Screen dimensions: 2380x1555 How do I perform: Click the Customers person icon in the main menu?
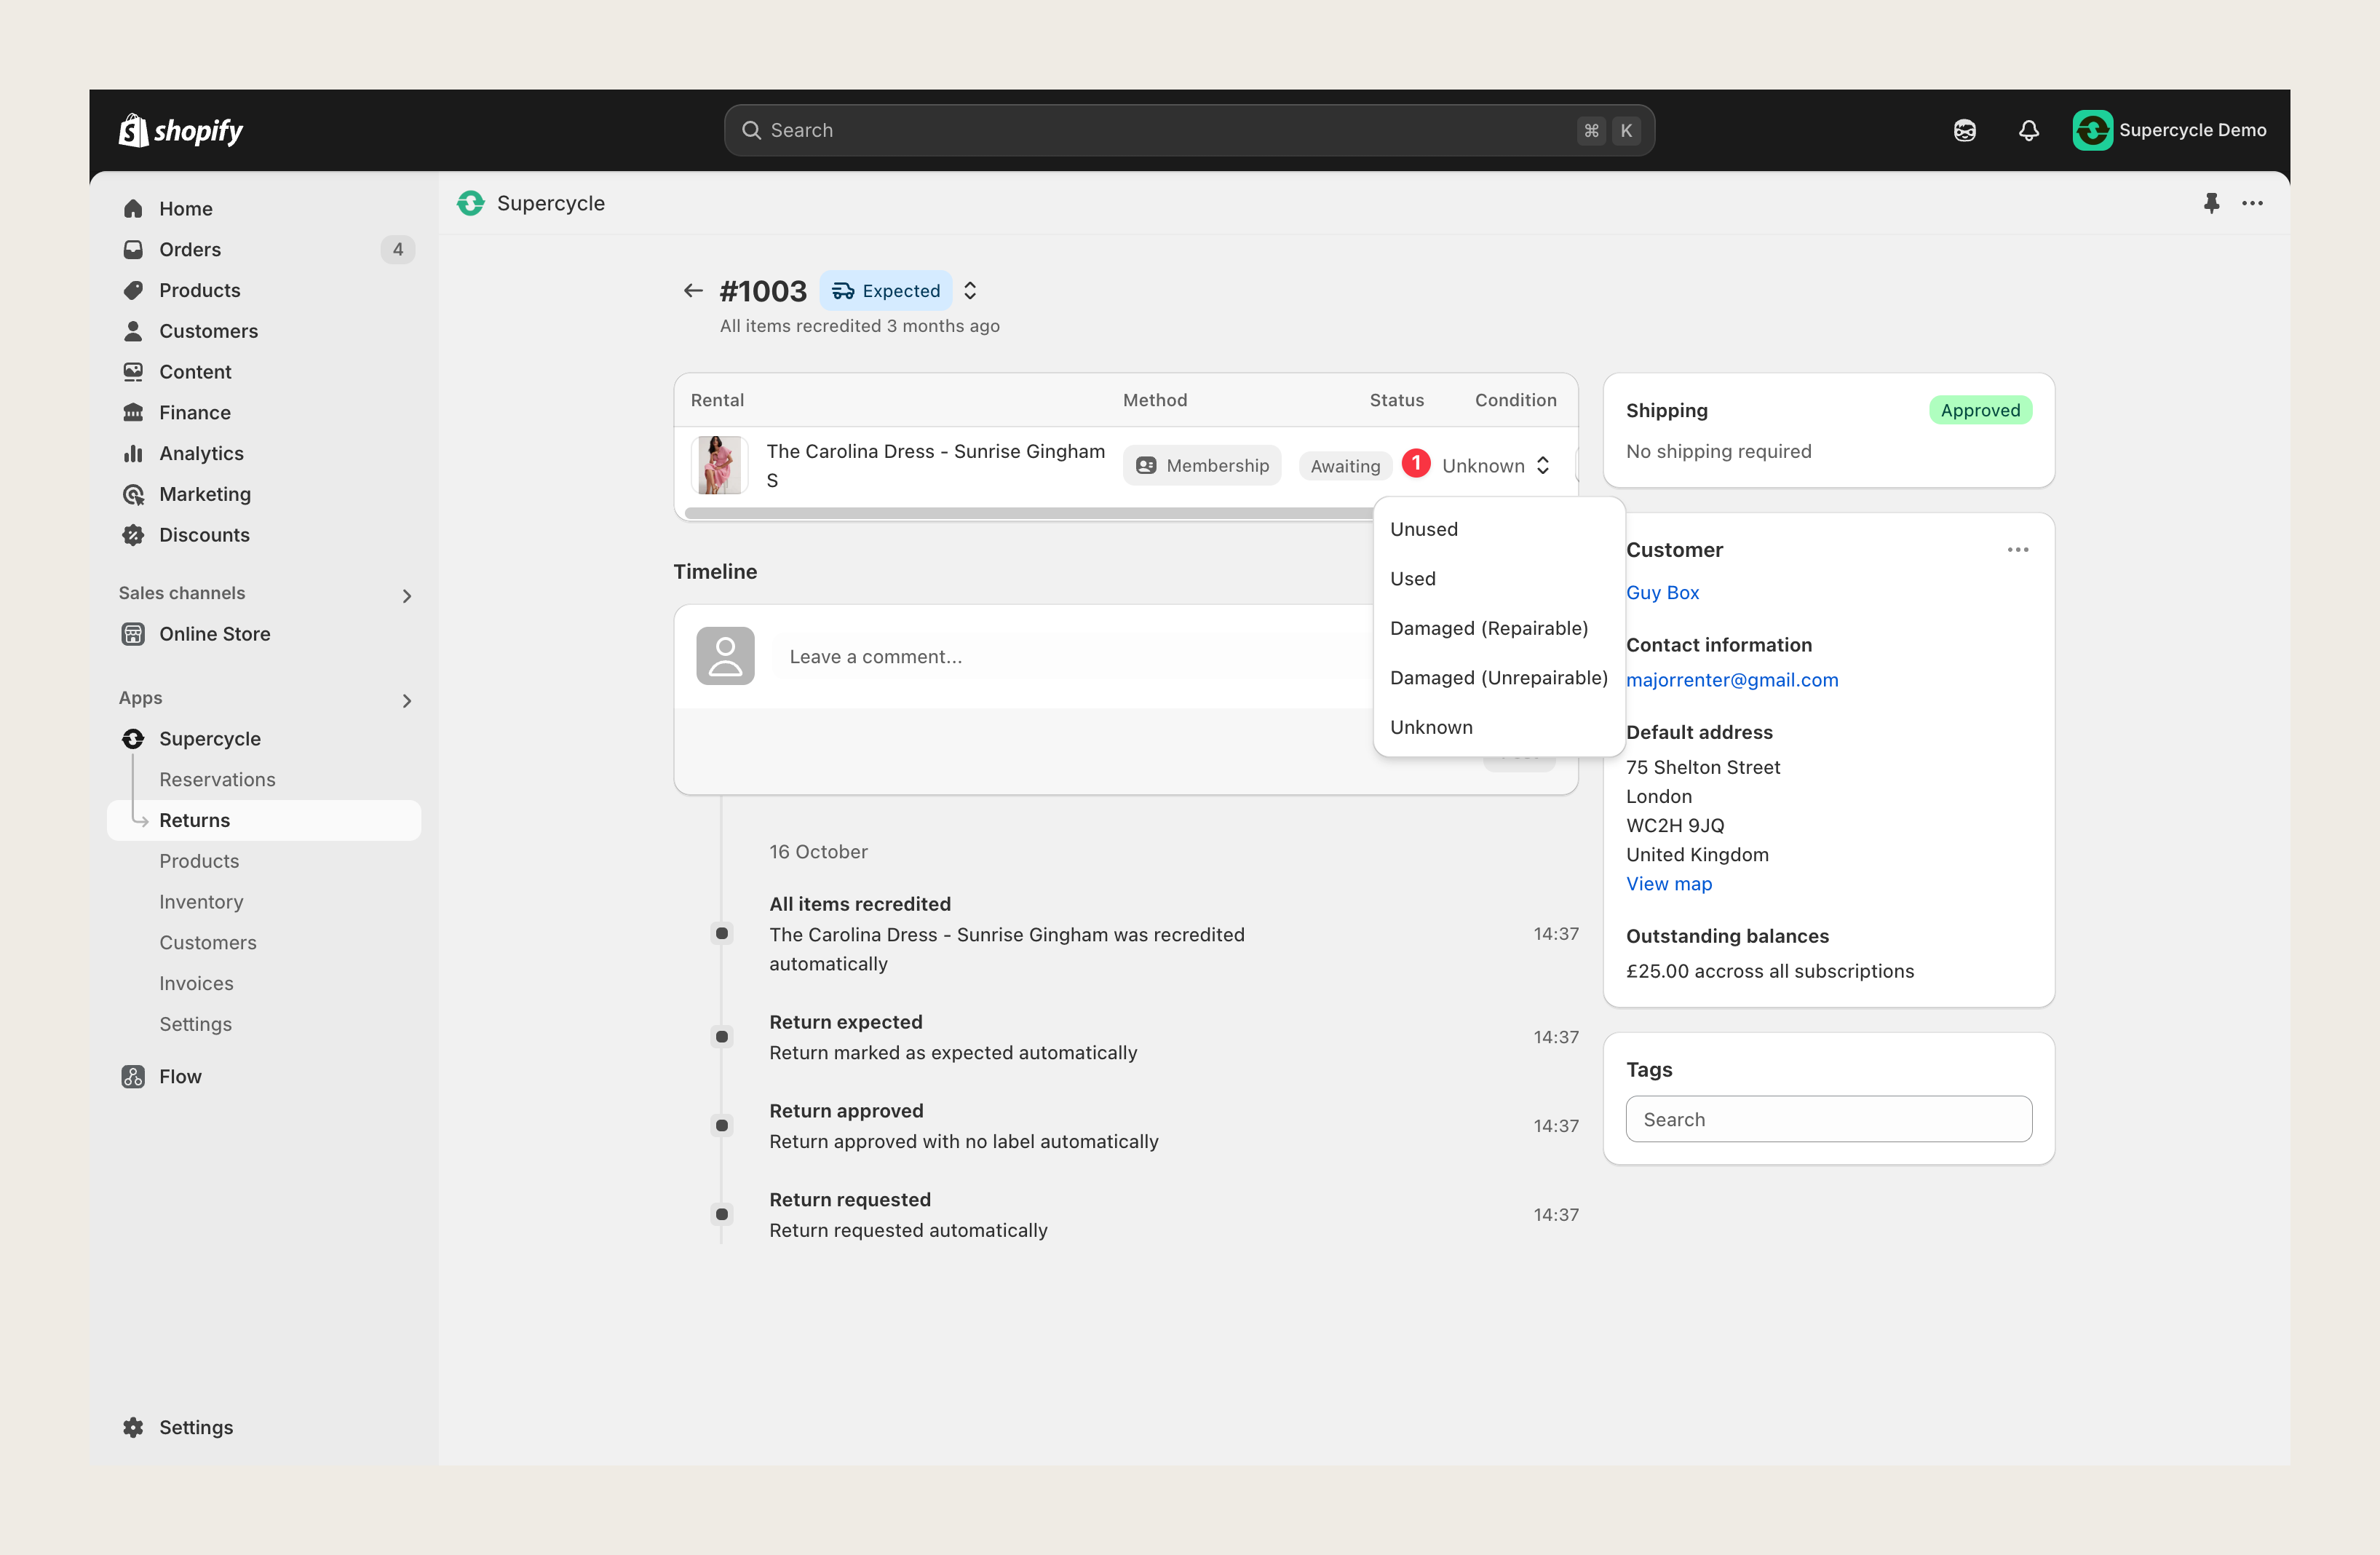(x=133, y=331)
